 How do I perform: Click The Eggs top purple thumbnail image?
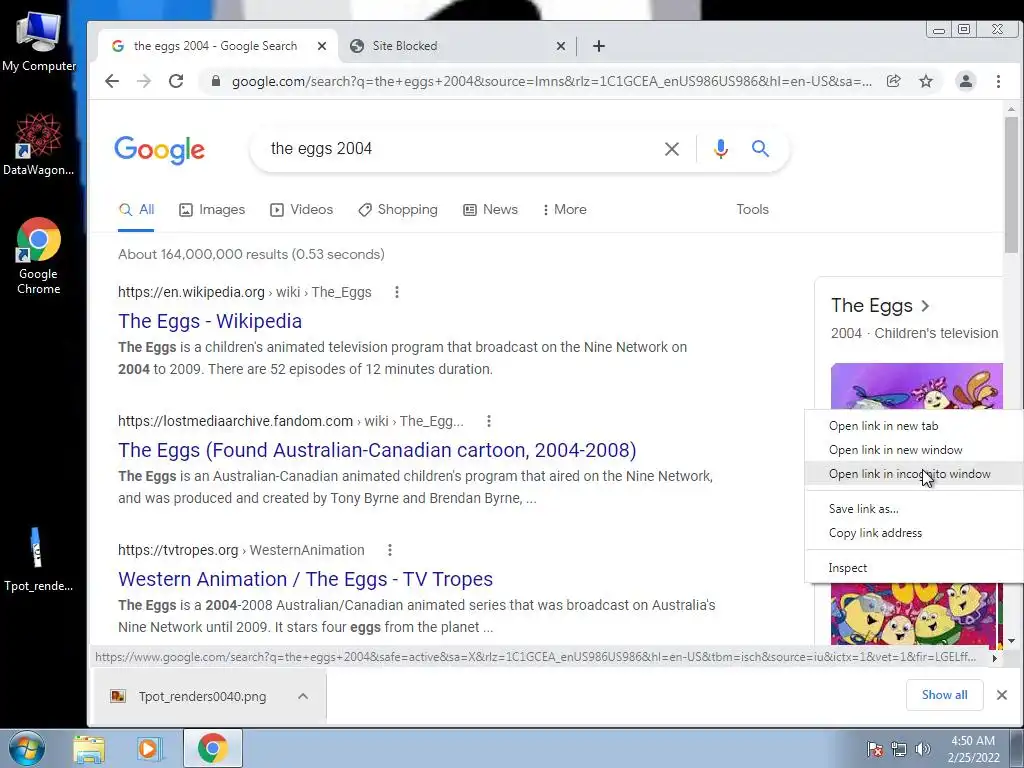coord(916,386)
